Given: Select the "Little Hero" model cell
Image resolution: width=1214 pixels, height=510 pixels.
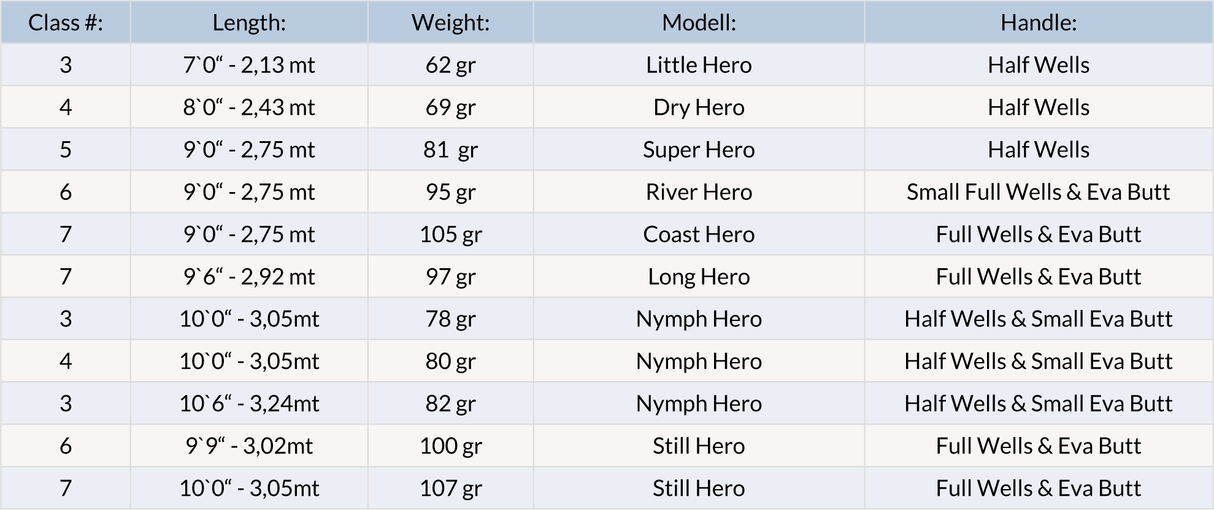Looking at the screenshot, I should tap(698, 65).
